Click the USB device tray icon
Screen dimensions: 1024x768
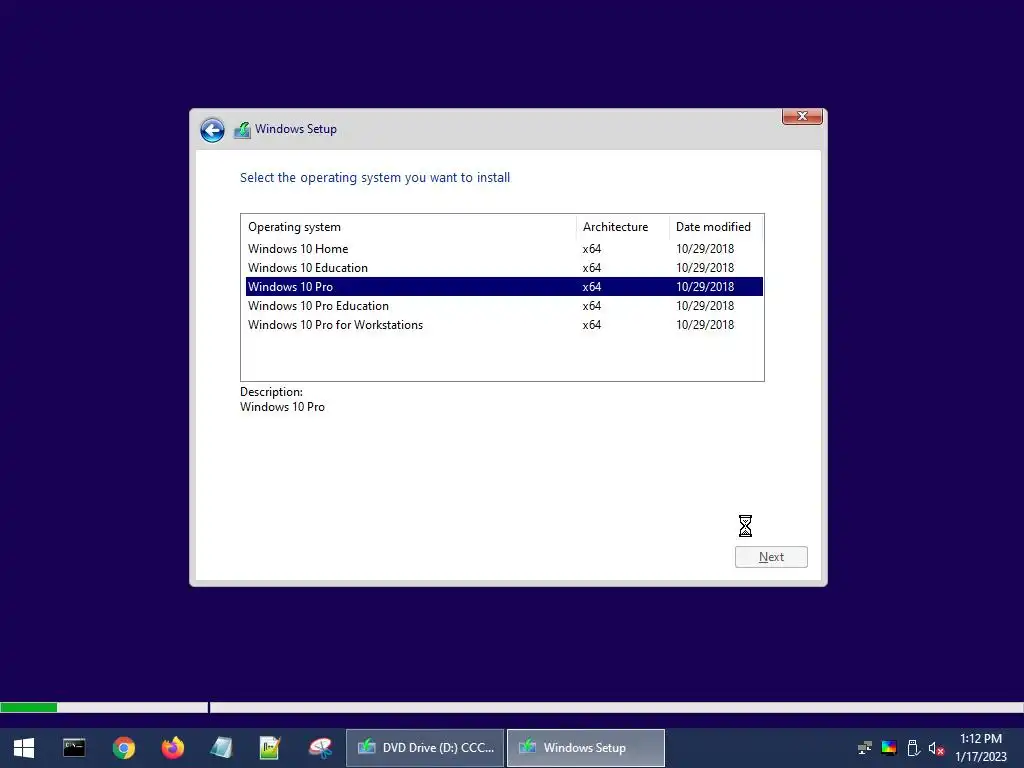914,748
